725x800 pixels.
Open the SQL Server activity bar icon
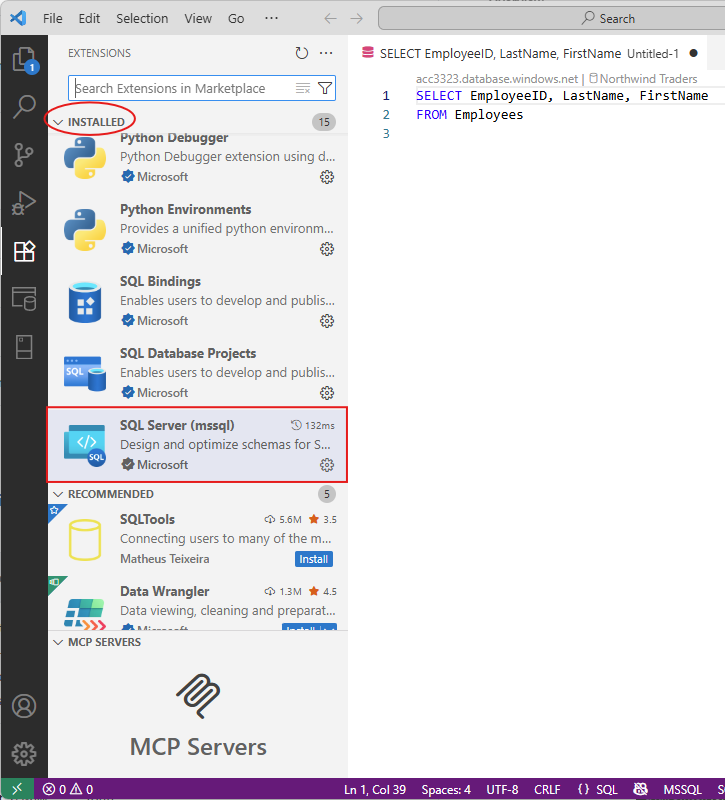tap(24, 299)
